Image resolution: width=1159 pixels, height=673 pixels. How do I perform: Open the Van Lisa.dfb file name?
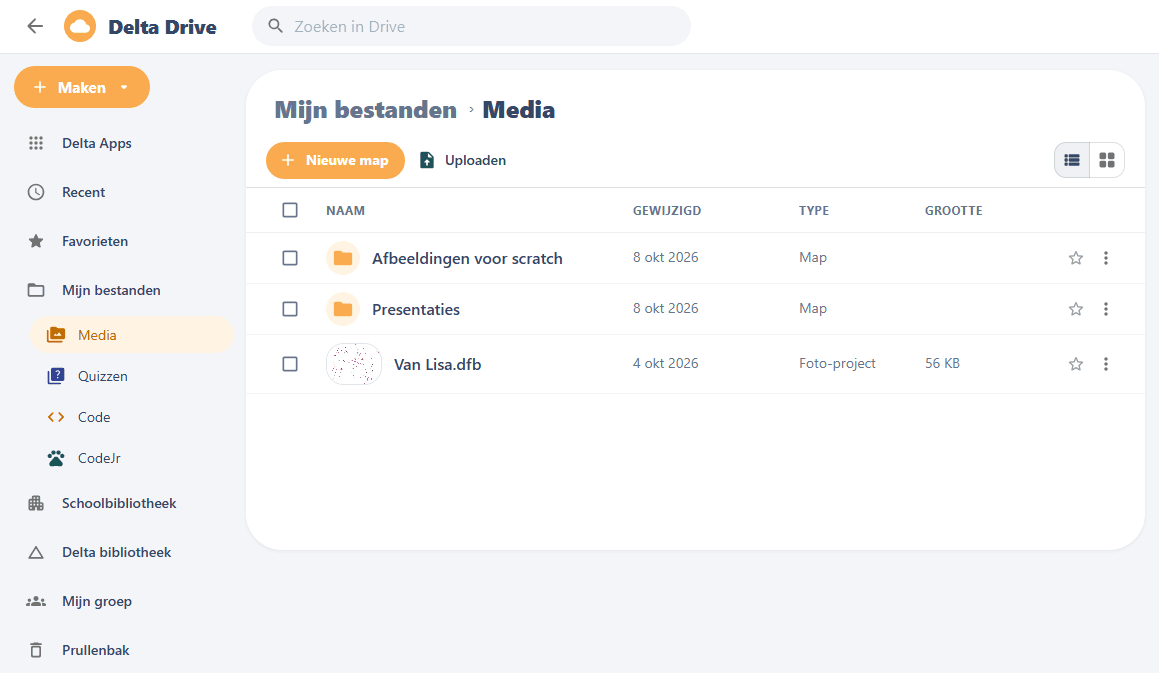(438, 365)
